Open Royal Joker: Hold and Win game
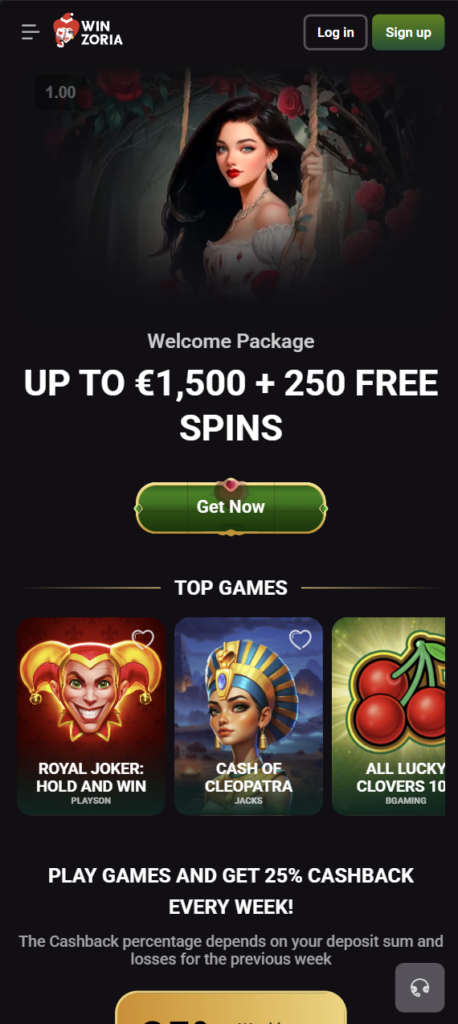The height and width of the screenshot is (1024, 458). 91,716
